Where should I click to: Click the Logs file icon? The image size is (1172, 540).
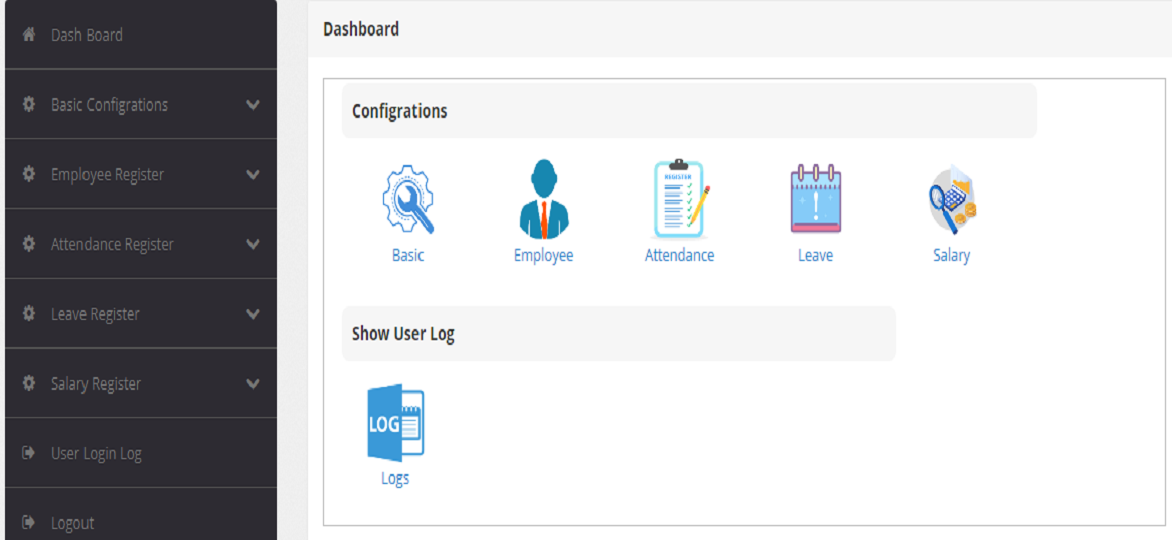pyautogui.click(x=395, y=421)
